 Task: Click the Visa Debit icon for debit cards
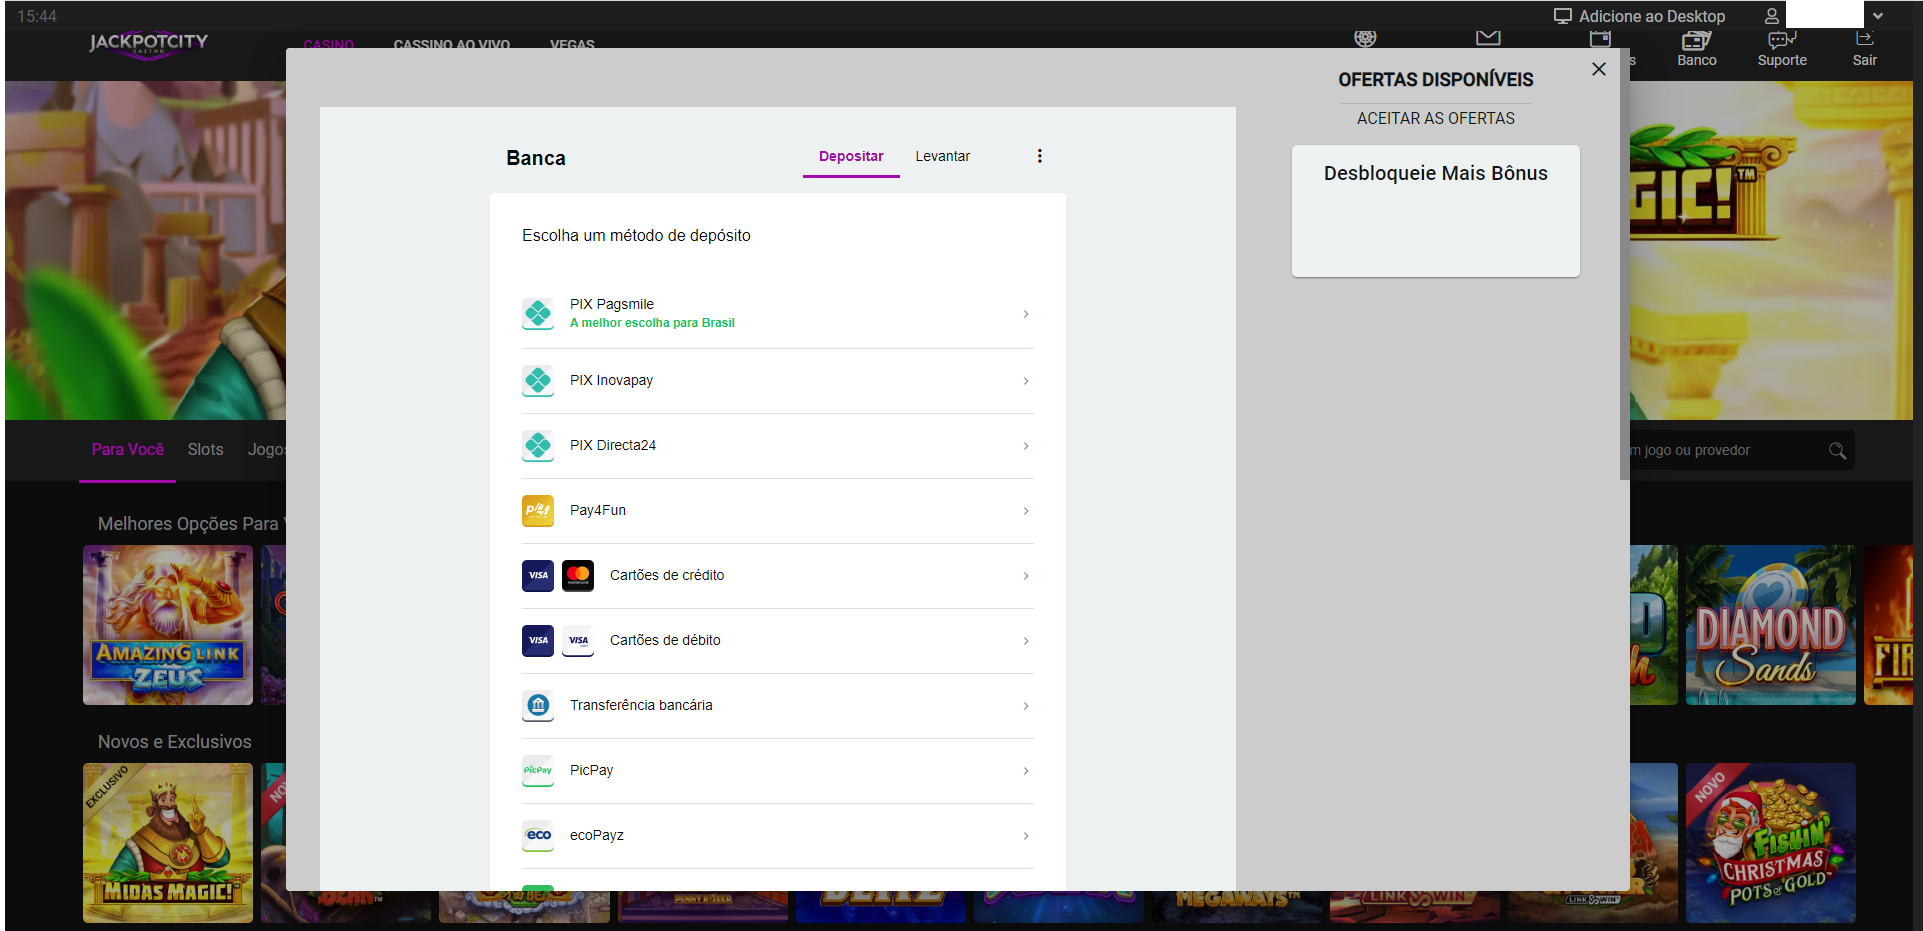(578, 641)
